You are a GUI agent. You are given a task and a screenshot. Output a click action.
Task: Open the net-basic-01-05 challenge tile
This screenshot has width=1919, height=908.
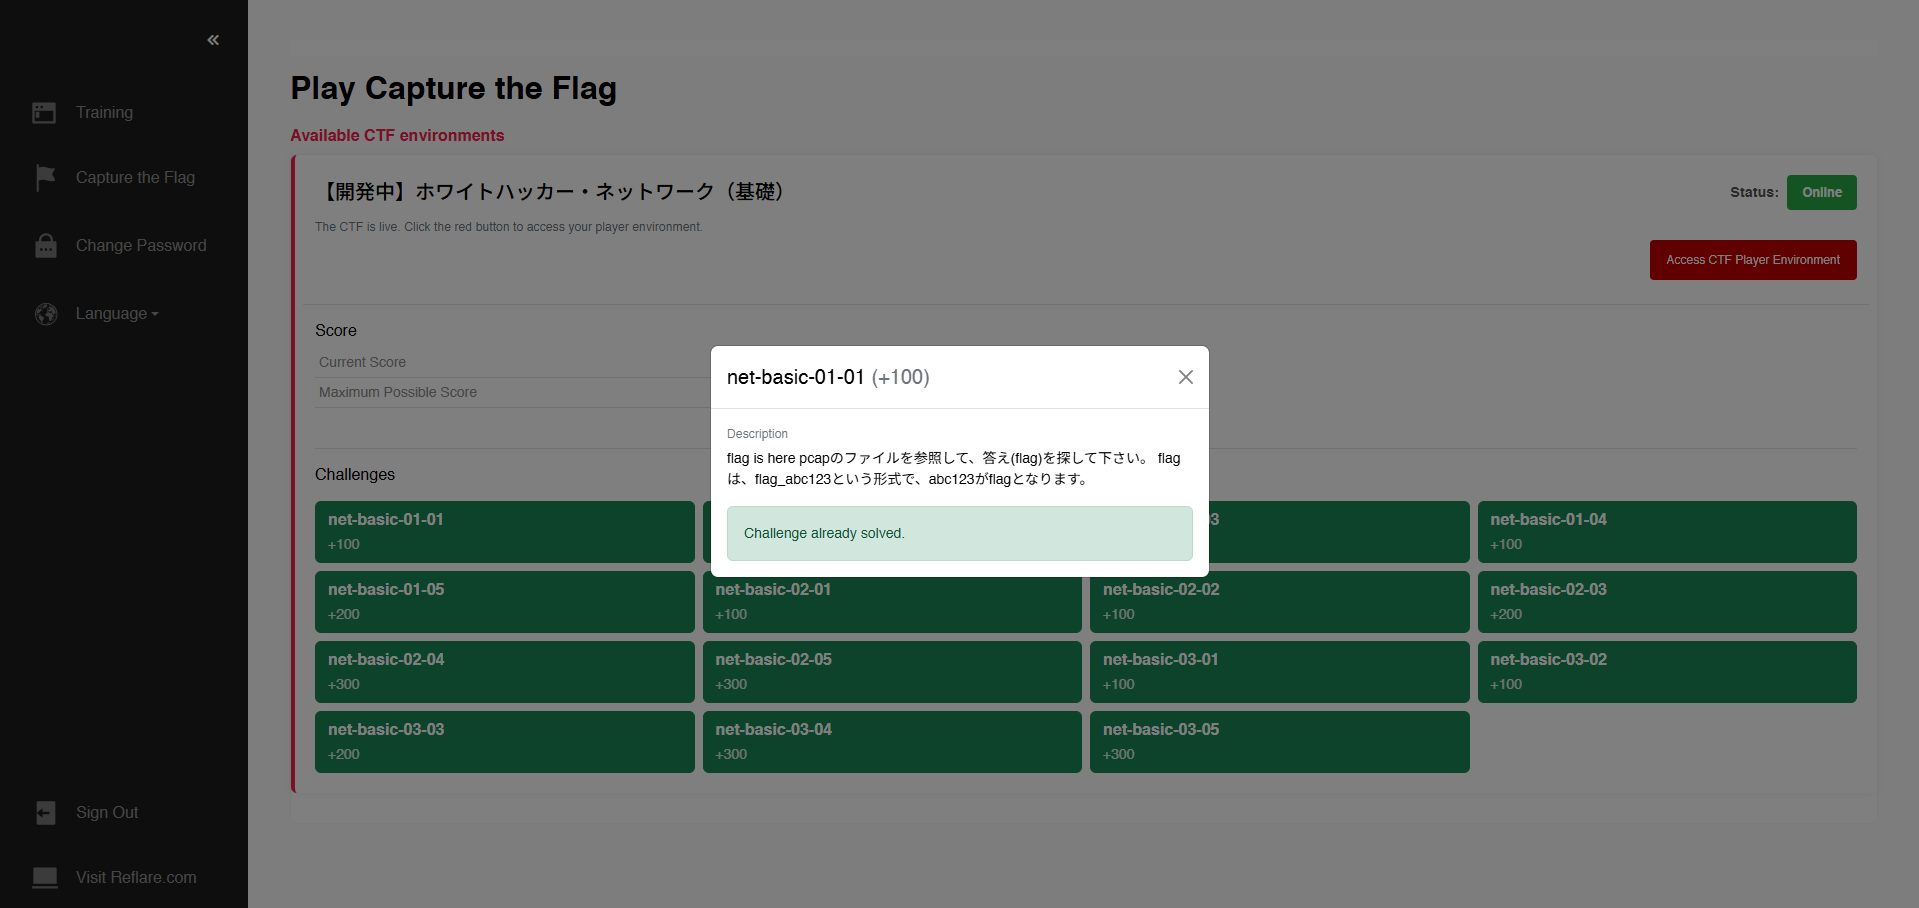[504, 601]
